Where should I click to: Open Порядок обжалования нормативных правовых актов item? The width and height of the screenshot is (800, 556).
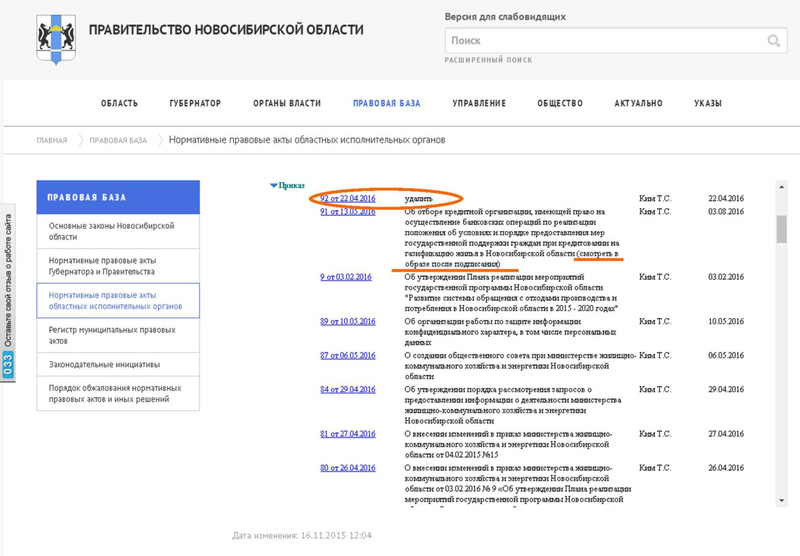coord(118,393)
